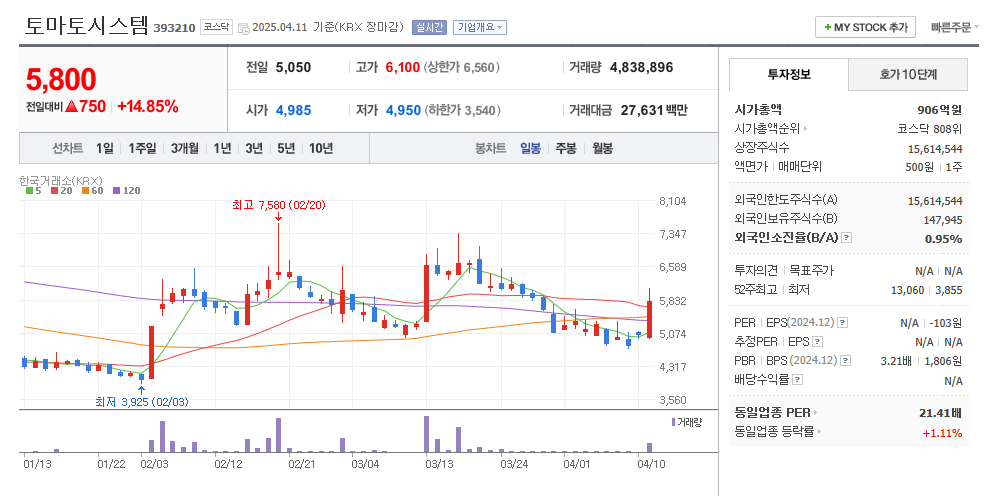Click the 외국인소진율 value 0.95%
This screenshot has width=998, height=496.
[x=943, y=239]
